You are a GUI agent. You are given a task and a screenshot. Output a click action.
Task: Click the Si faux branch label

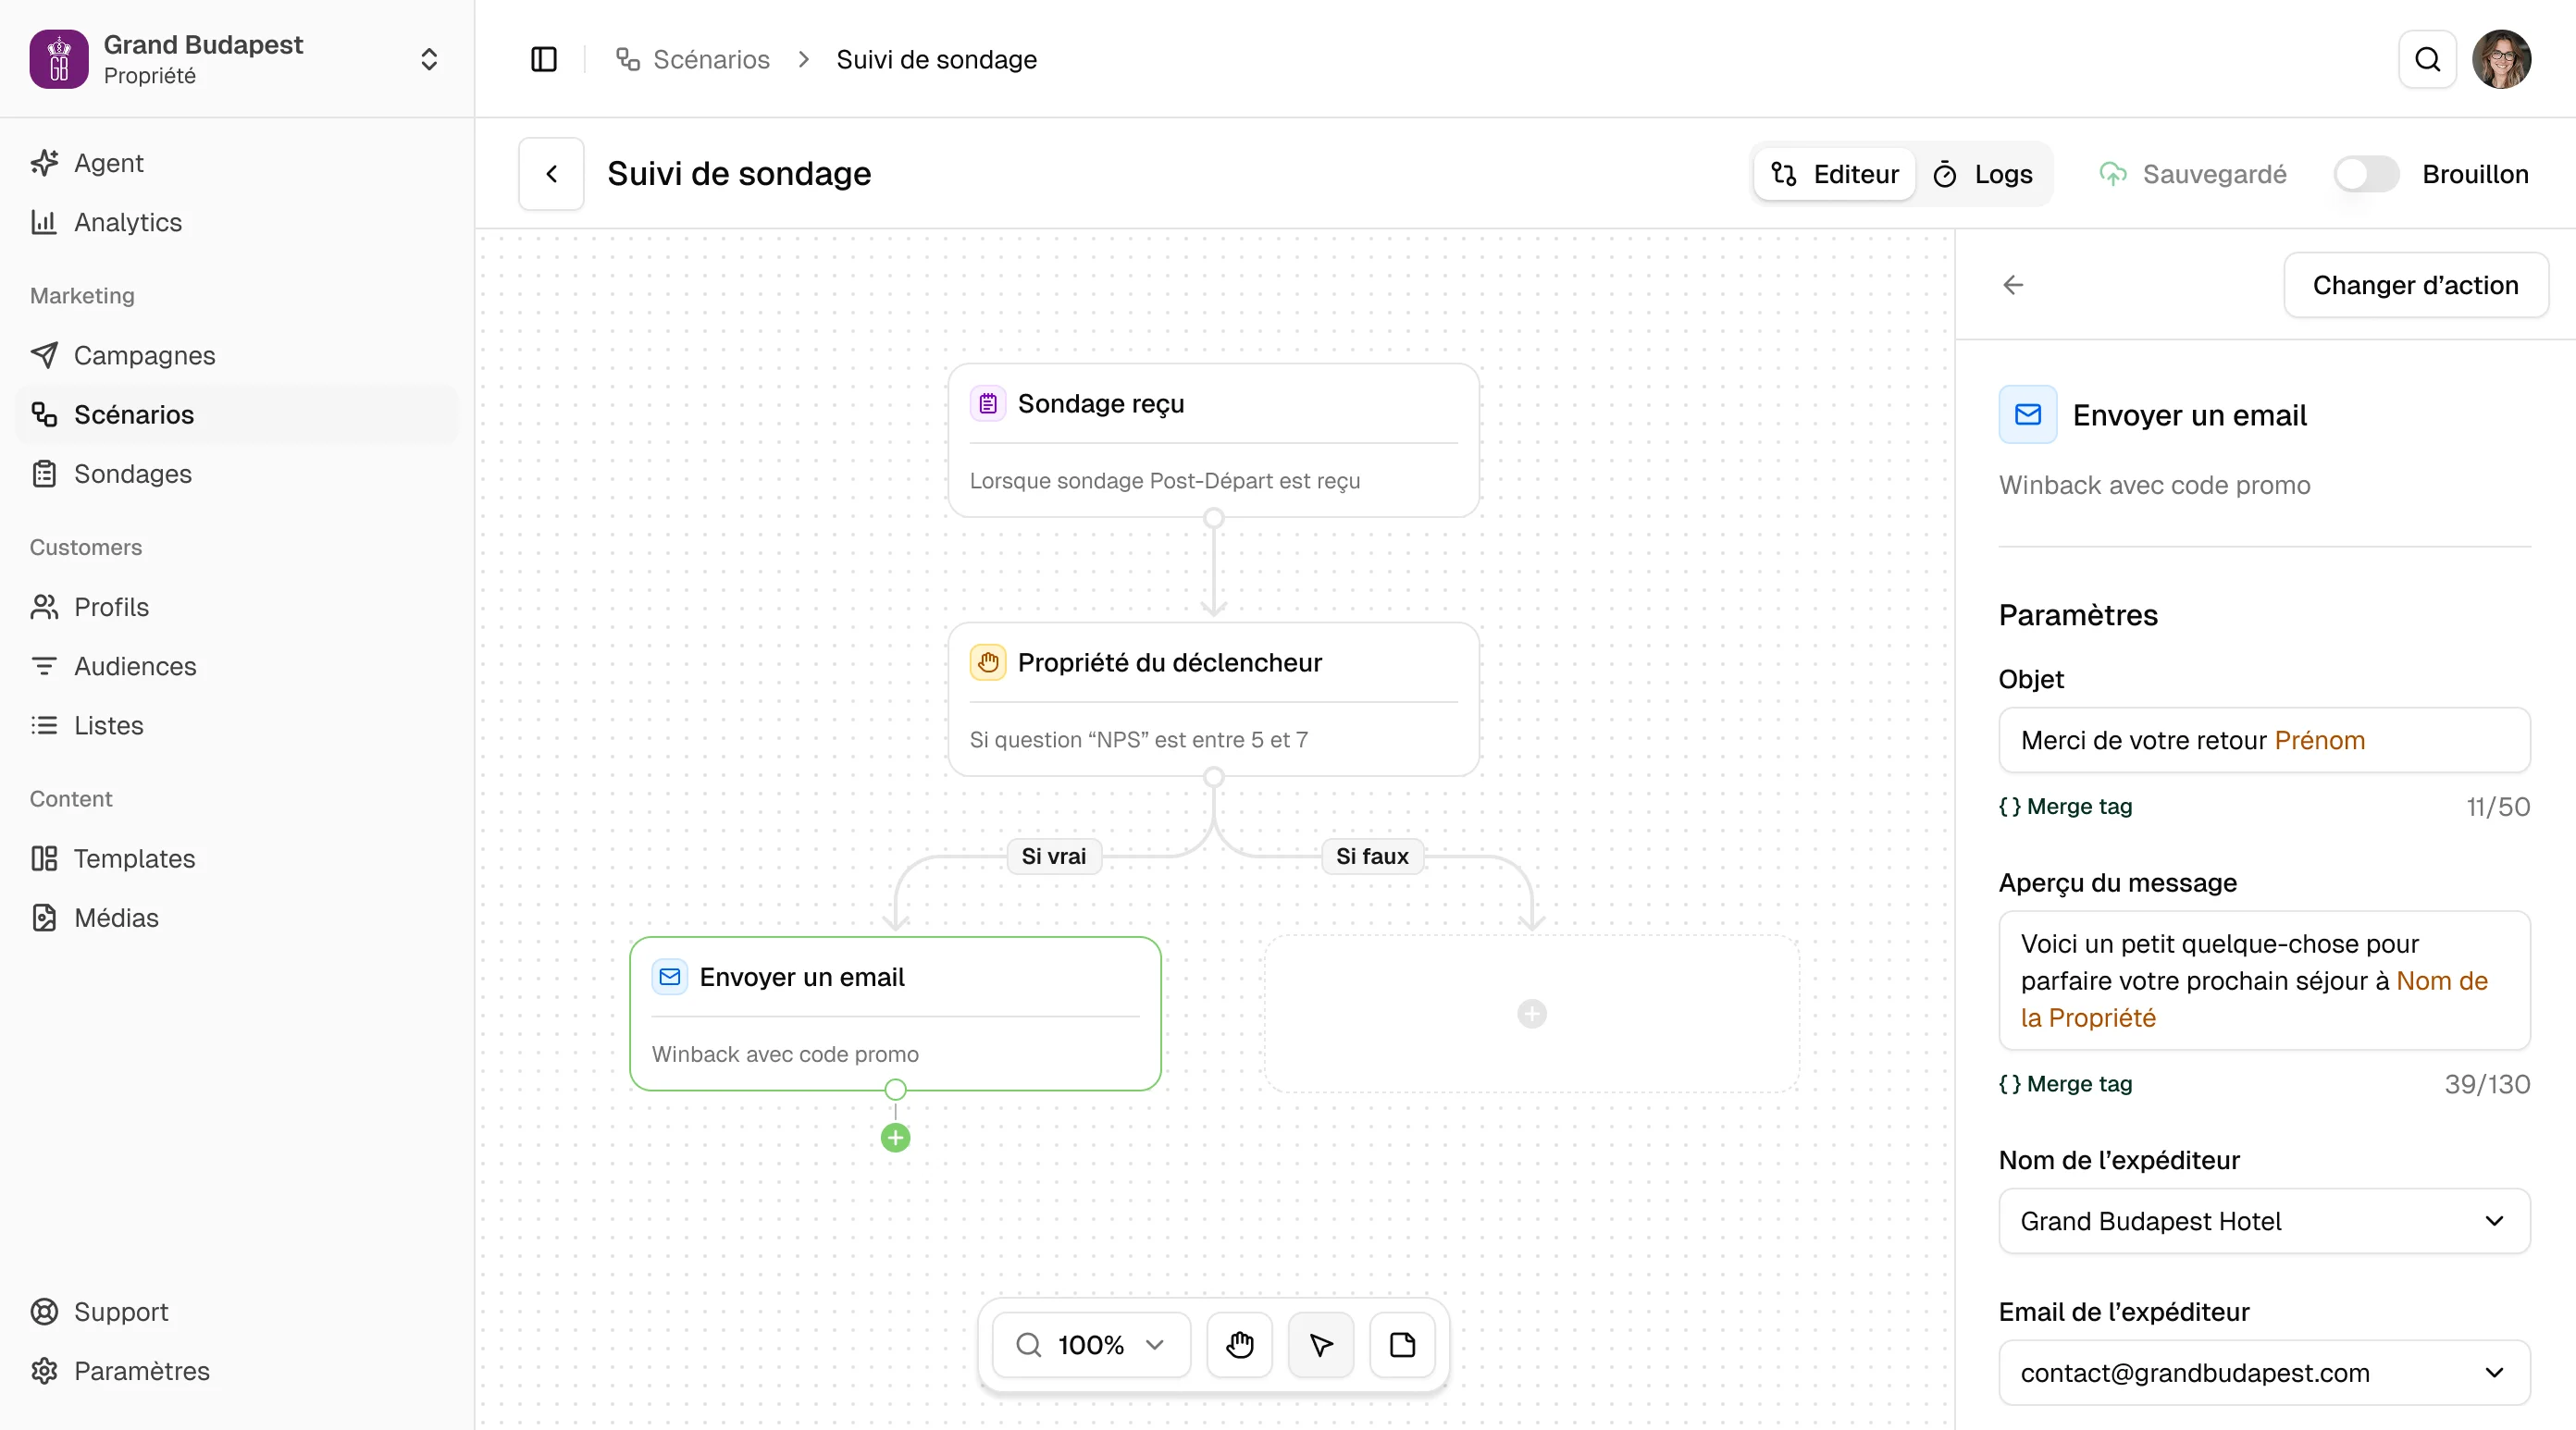click(x=1372, y=856)
